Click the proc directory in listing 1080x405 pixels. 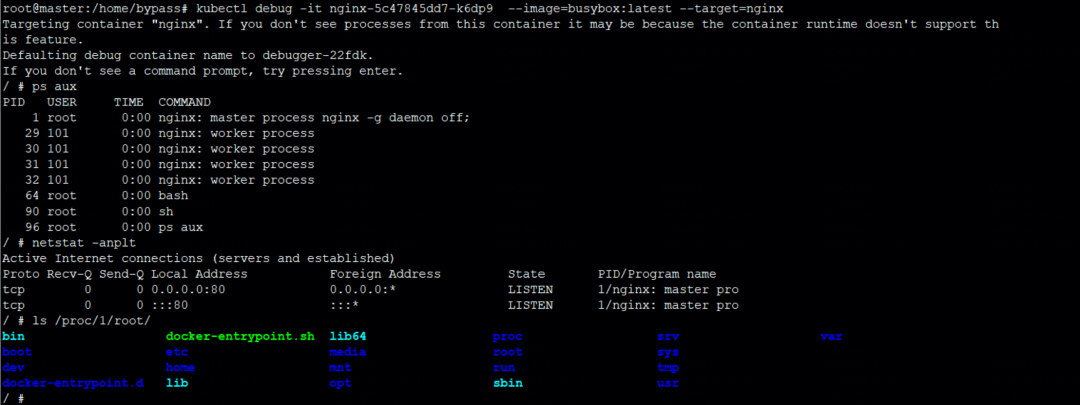508,337
